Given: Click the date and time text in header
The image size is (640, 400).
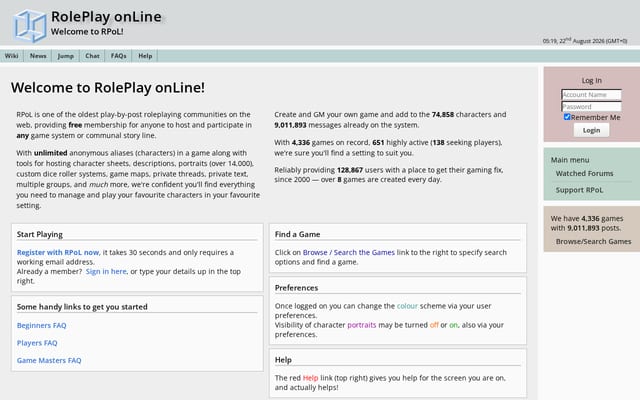Looking at the screenshot, I should (584, 41).
